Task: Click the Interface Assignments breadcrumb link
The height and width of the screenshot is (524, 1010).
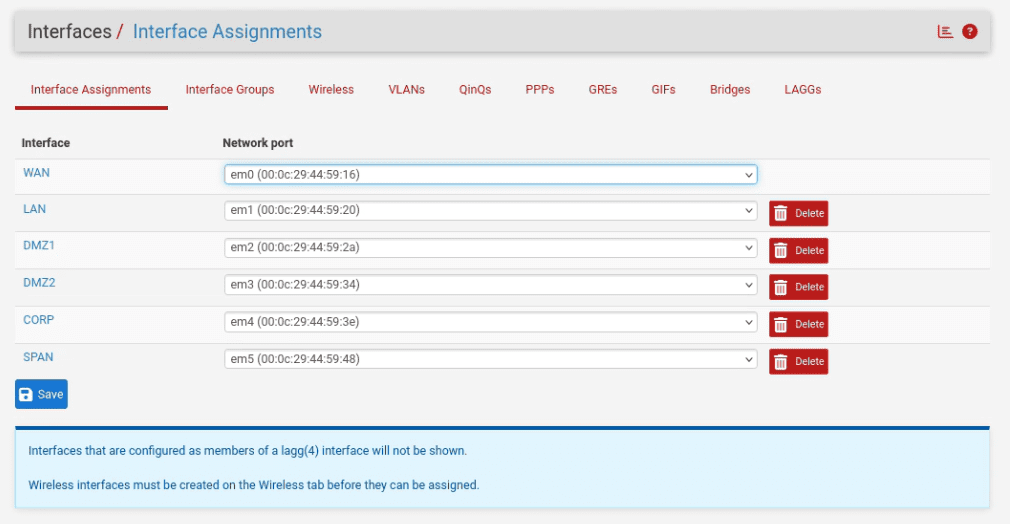Action: click(x=227, y=32)
